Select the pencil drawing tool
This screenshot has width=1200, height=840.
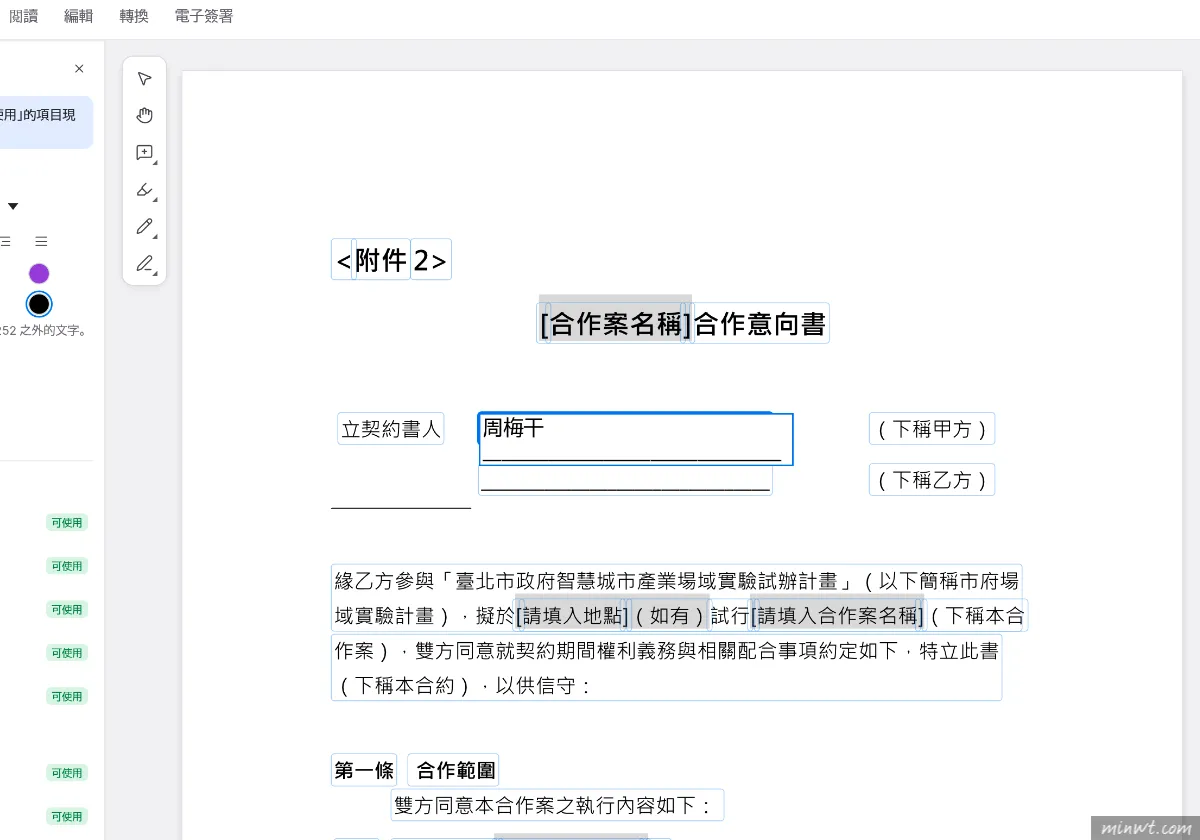(144, 227)
